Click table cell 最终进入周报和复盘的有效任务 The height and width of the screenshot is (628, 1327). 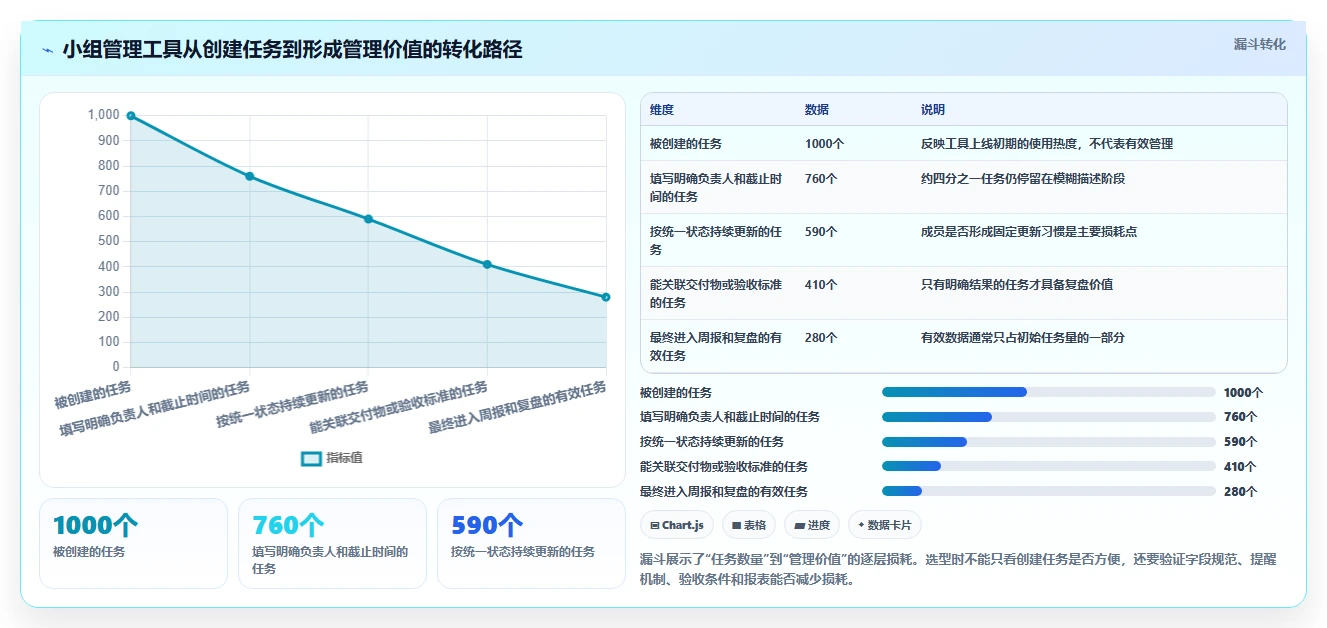[716, 347]
